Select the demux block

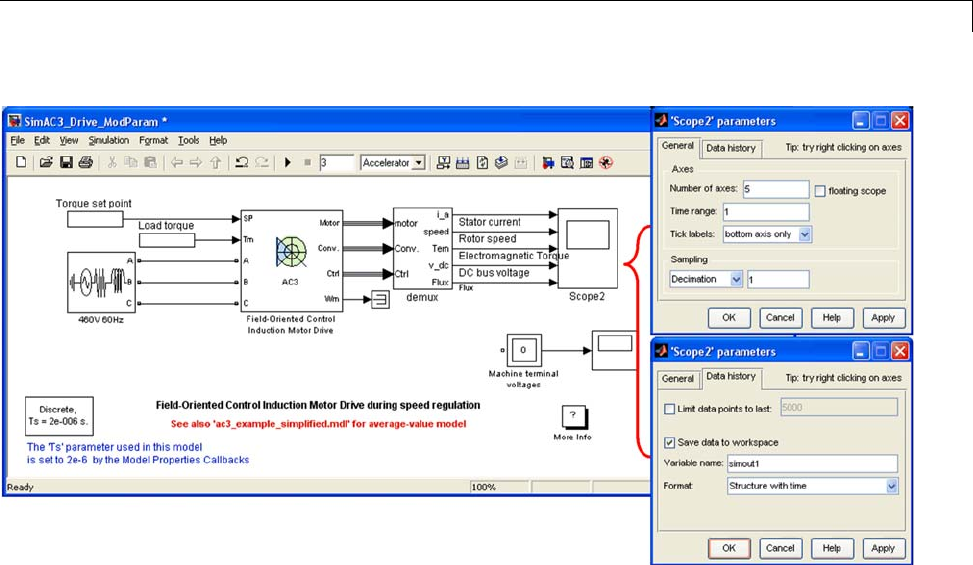423,248
